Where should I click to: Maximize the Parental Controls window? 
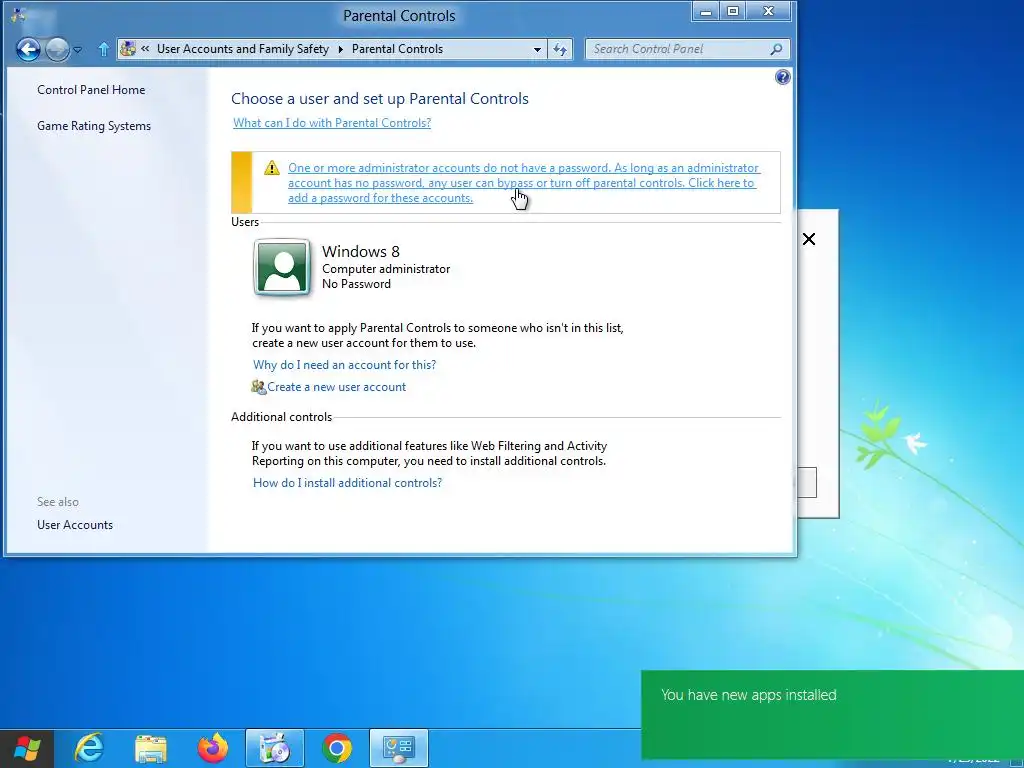[x=733, y=11]
